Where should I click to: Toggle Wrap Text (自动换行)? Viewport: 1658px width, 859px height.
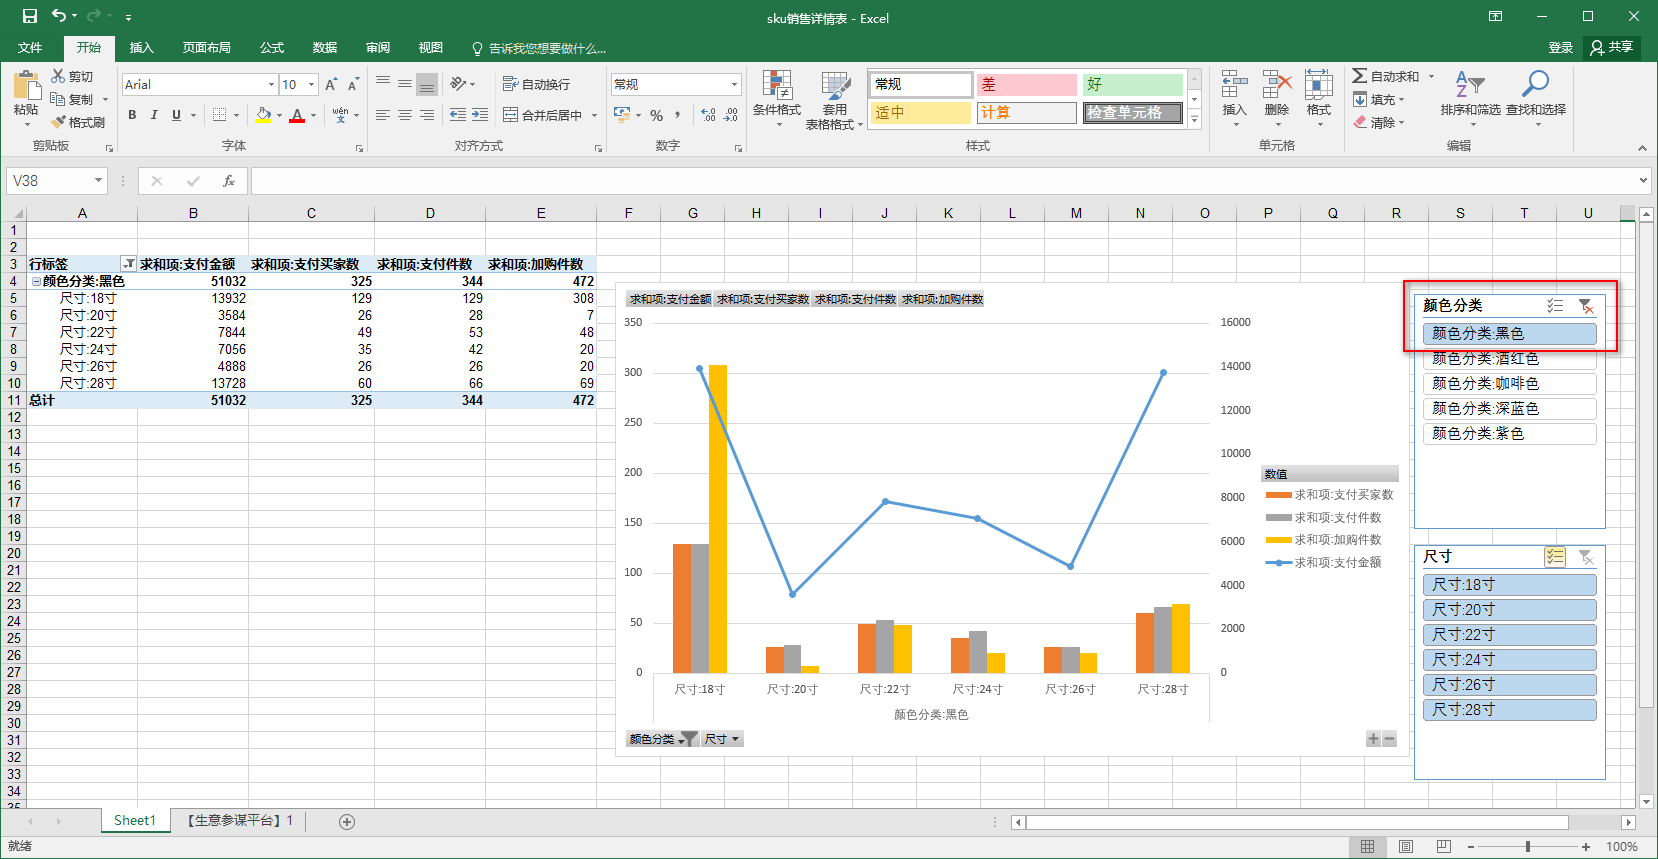point(536,84)
